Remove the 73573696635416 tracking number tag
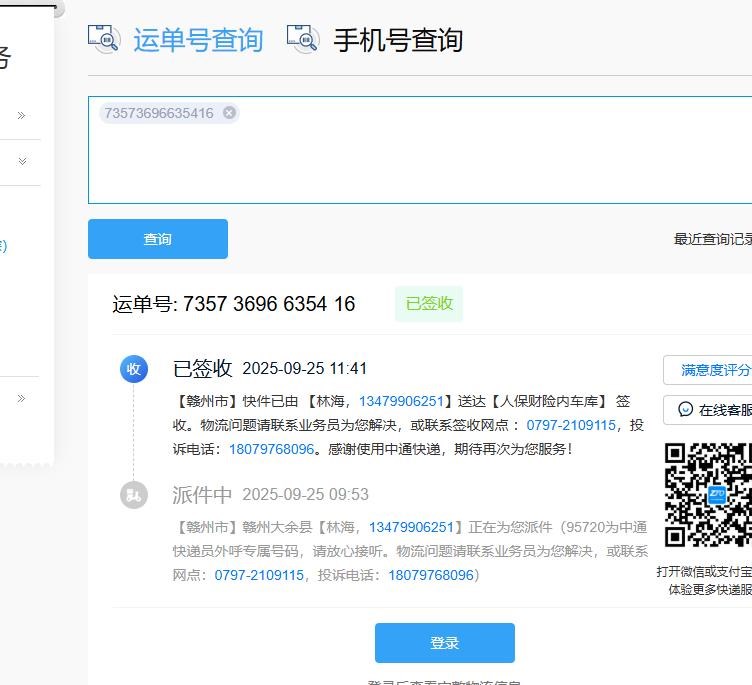The width and height of the screenshot is (752, 685). [x=229, y=113]
